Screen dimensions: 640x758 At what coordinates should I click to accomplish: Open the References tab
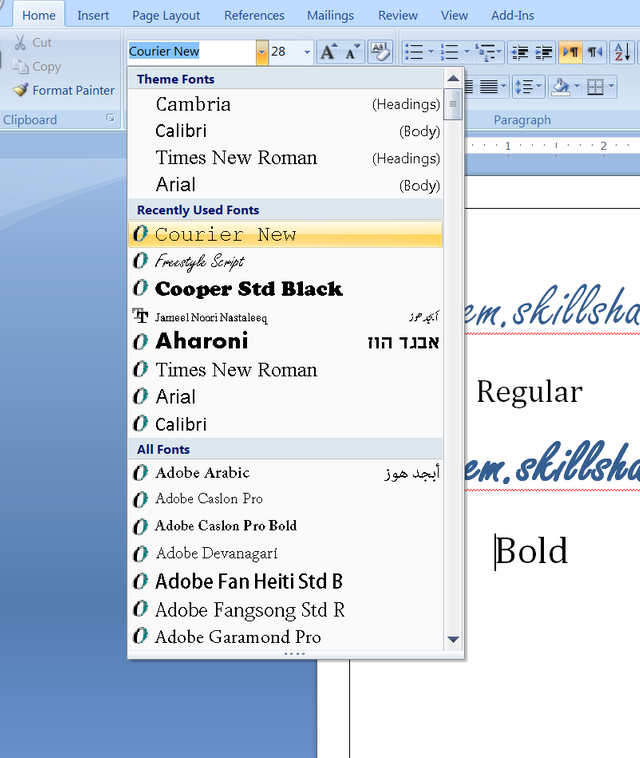(254, 15)
